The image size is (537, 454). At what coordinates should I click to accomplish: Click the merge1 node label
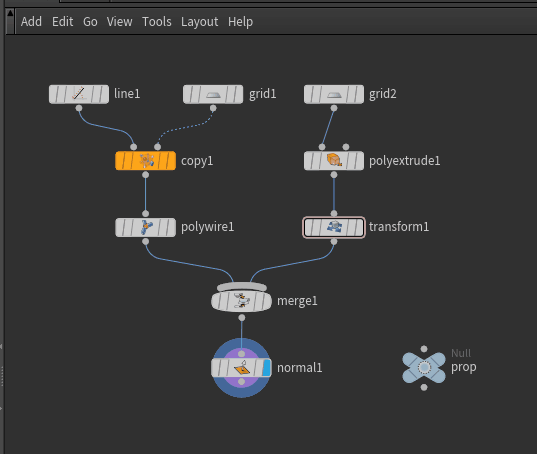[297, 301]
